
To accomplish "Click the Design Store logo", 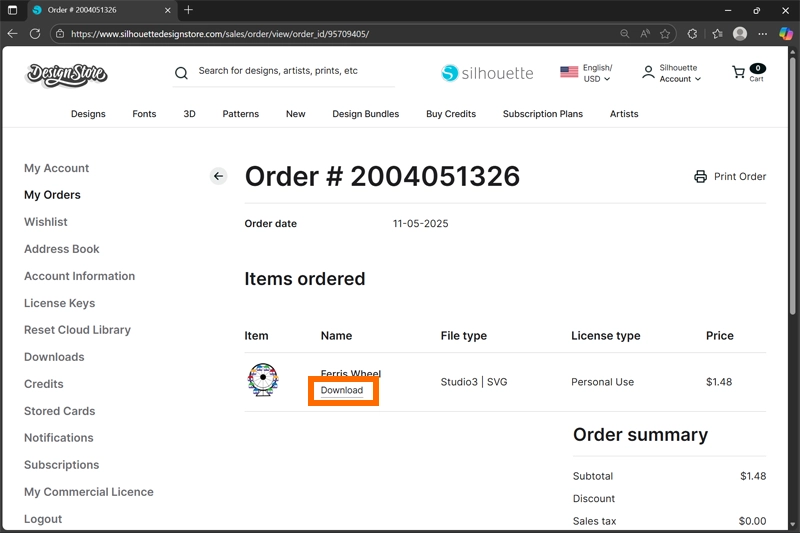I will click(x=66, y=73).
